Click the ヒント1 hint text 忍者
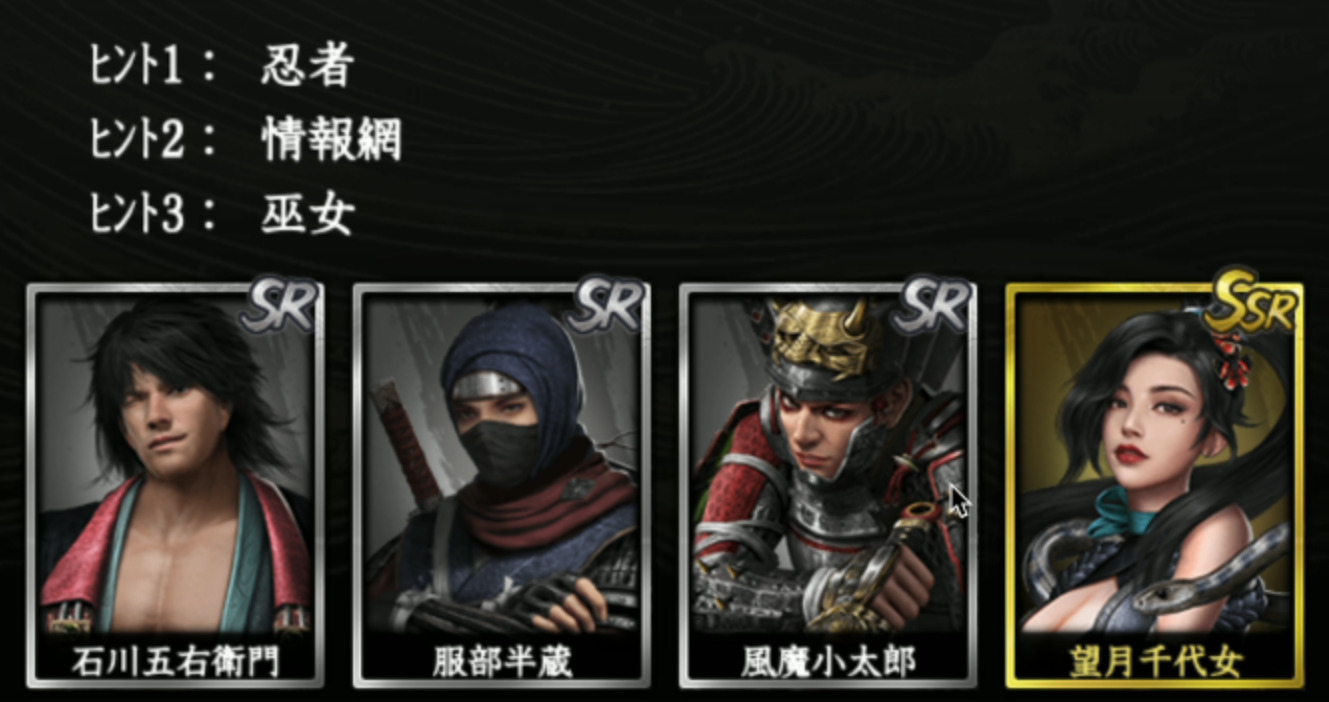The image size is (1329, 702). (307, 65)
